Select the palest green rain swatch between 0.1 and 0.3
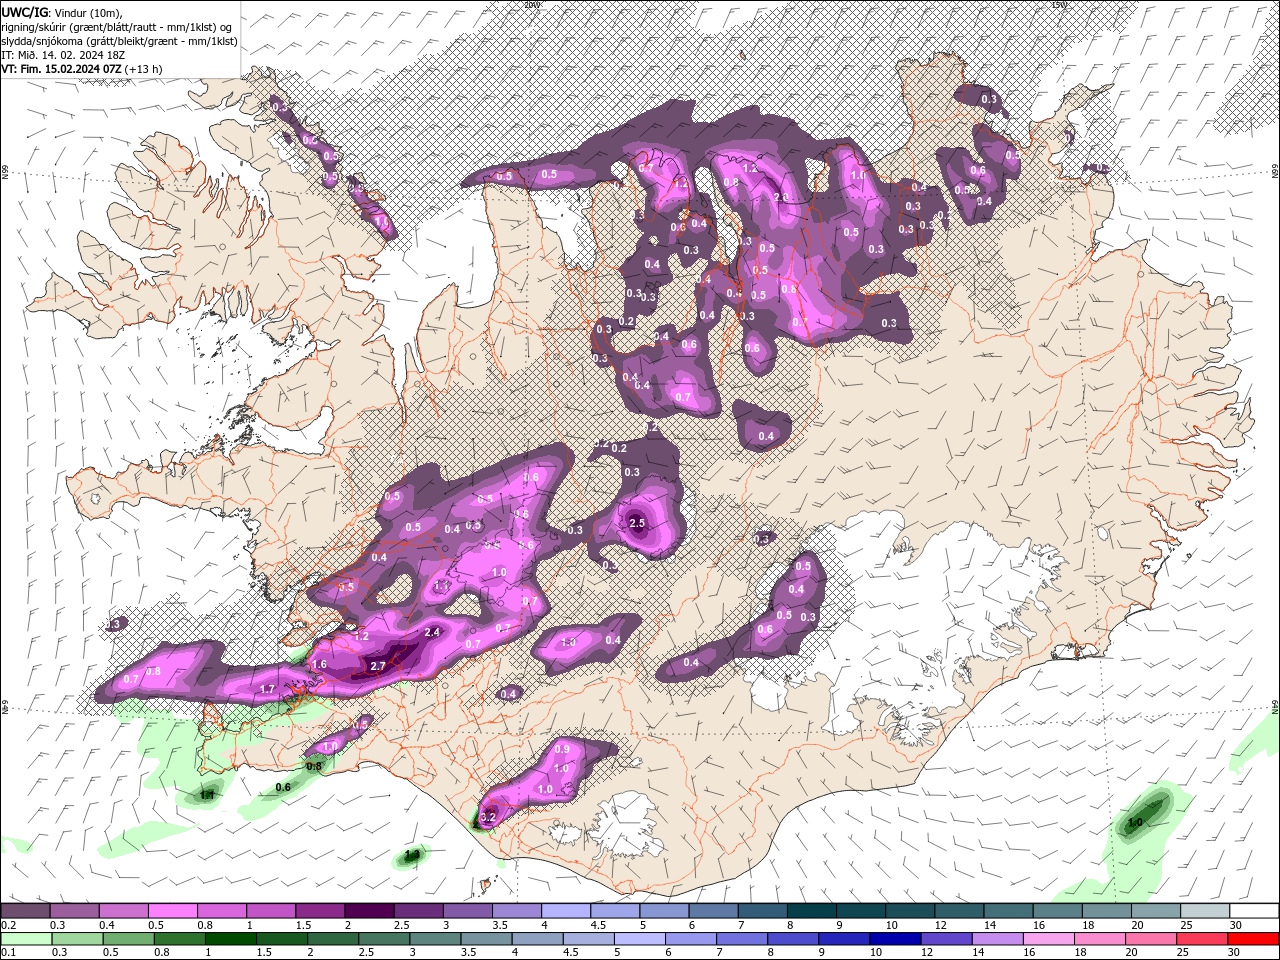 25,939
